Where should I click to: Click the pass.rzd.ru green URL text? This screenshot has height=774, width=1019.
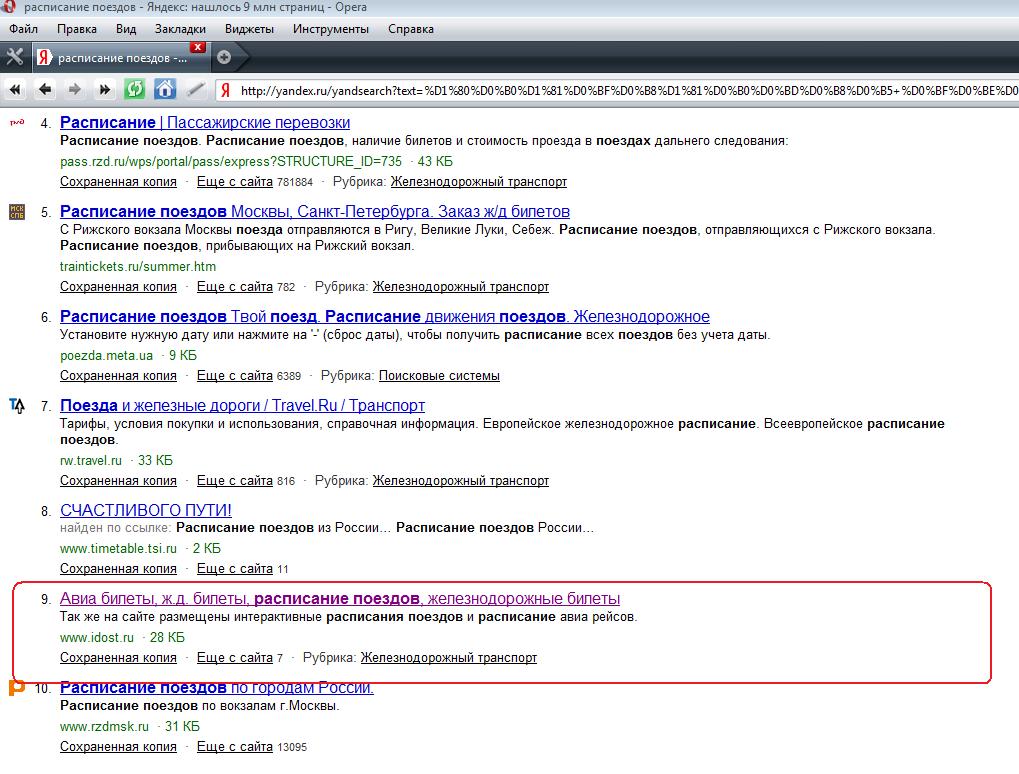(x=231, y=161)
